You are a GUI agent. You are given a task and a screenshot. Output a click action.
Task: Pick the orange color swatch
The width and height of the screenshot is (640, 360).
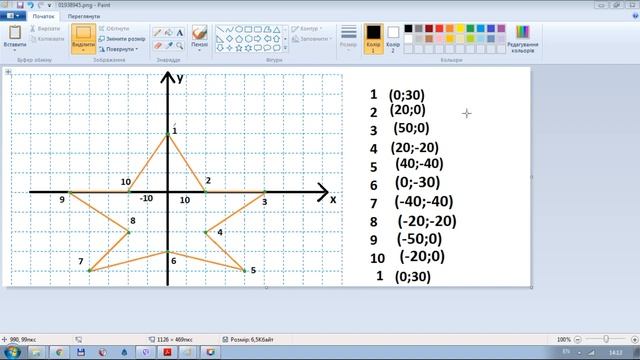coord(449,28)
